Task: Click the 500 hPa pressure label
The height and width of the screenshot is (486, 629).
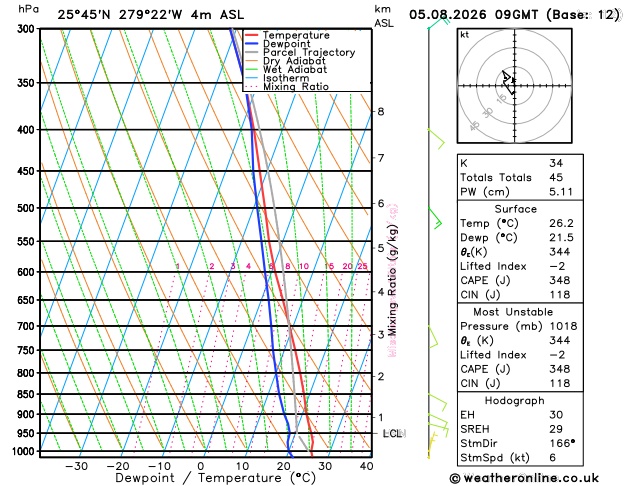Action: coord(28,208)
